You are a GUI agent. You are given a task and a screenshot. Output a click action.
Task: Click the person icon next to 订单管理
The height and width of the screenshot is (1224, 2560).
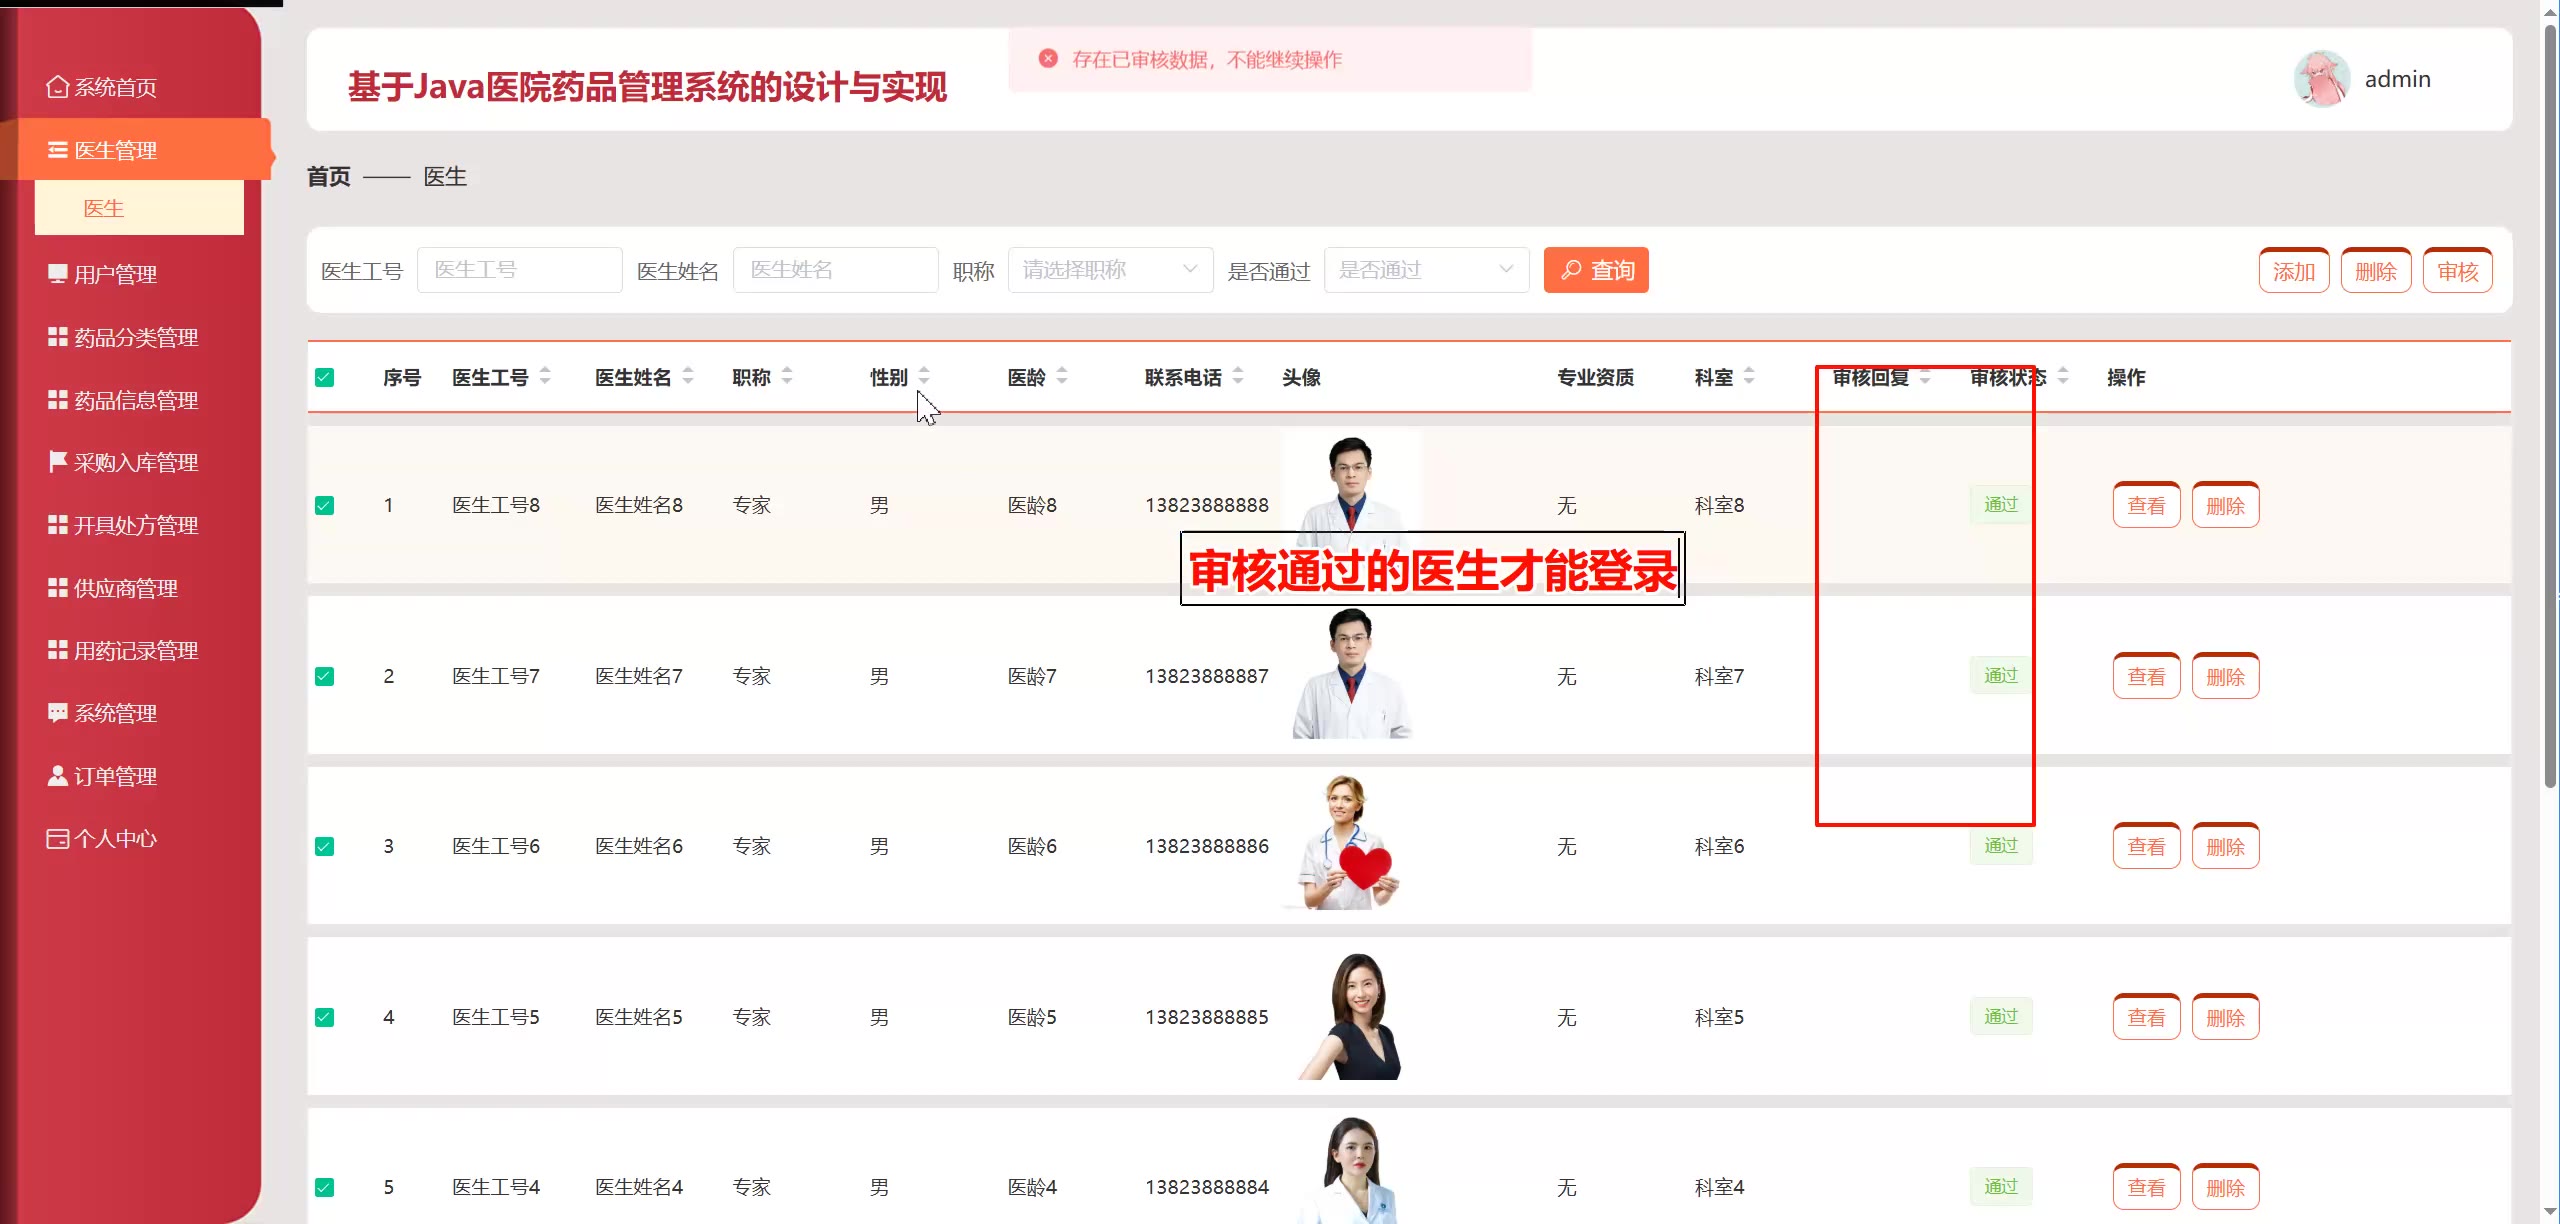pyautogui.click(x=57, y=776)
